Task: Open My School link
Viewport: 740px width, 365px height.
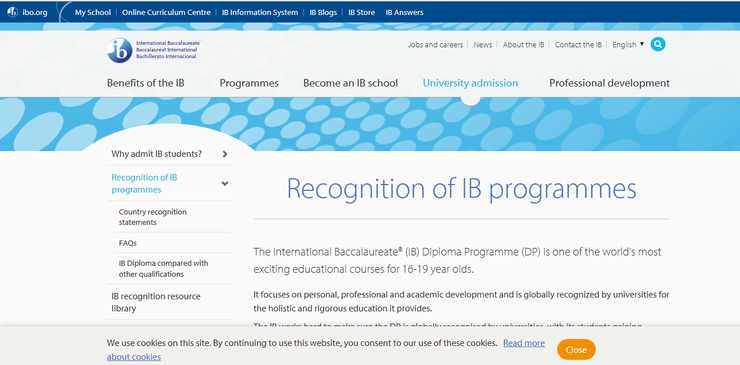Action: pyautogui.click(x=92, y=12)
